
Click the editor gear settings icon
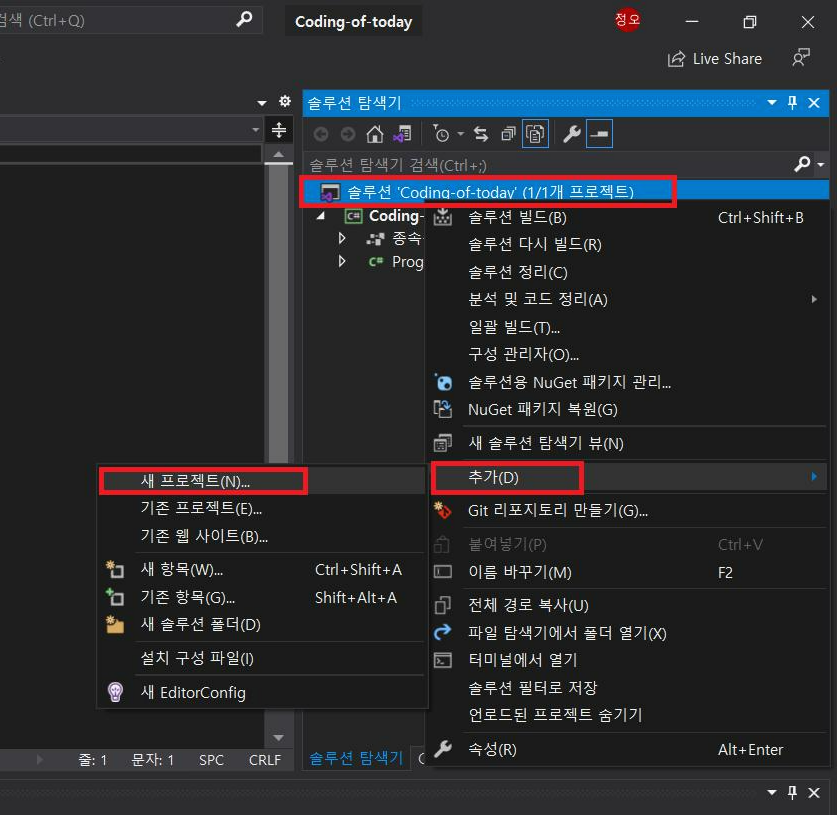pyautogui.click(x=285, y=101)
